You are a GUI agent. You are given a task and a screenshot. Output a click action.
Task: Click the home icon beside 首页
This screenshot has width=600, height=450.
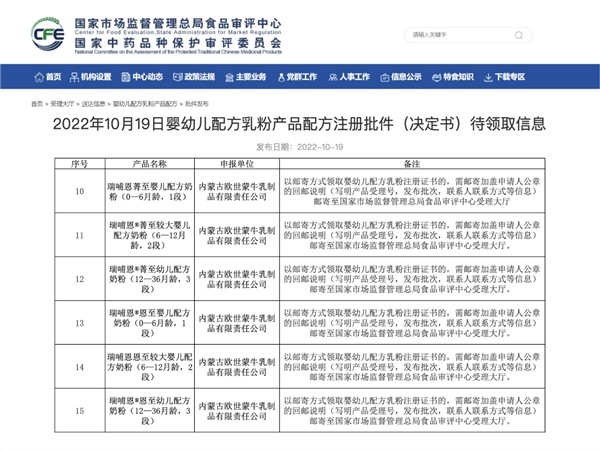pos(39,77)
